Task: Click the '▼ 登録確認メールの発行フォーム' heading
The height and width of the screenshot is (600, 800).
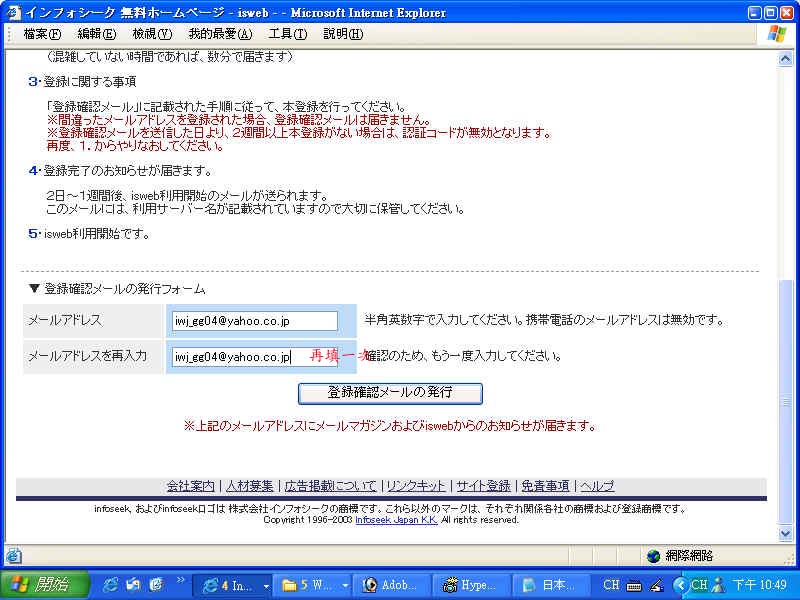Action: [x=117, y=289]
